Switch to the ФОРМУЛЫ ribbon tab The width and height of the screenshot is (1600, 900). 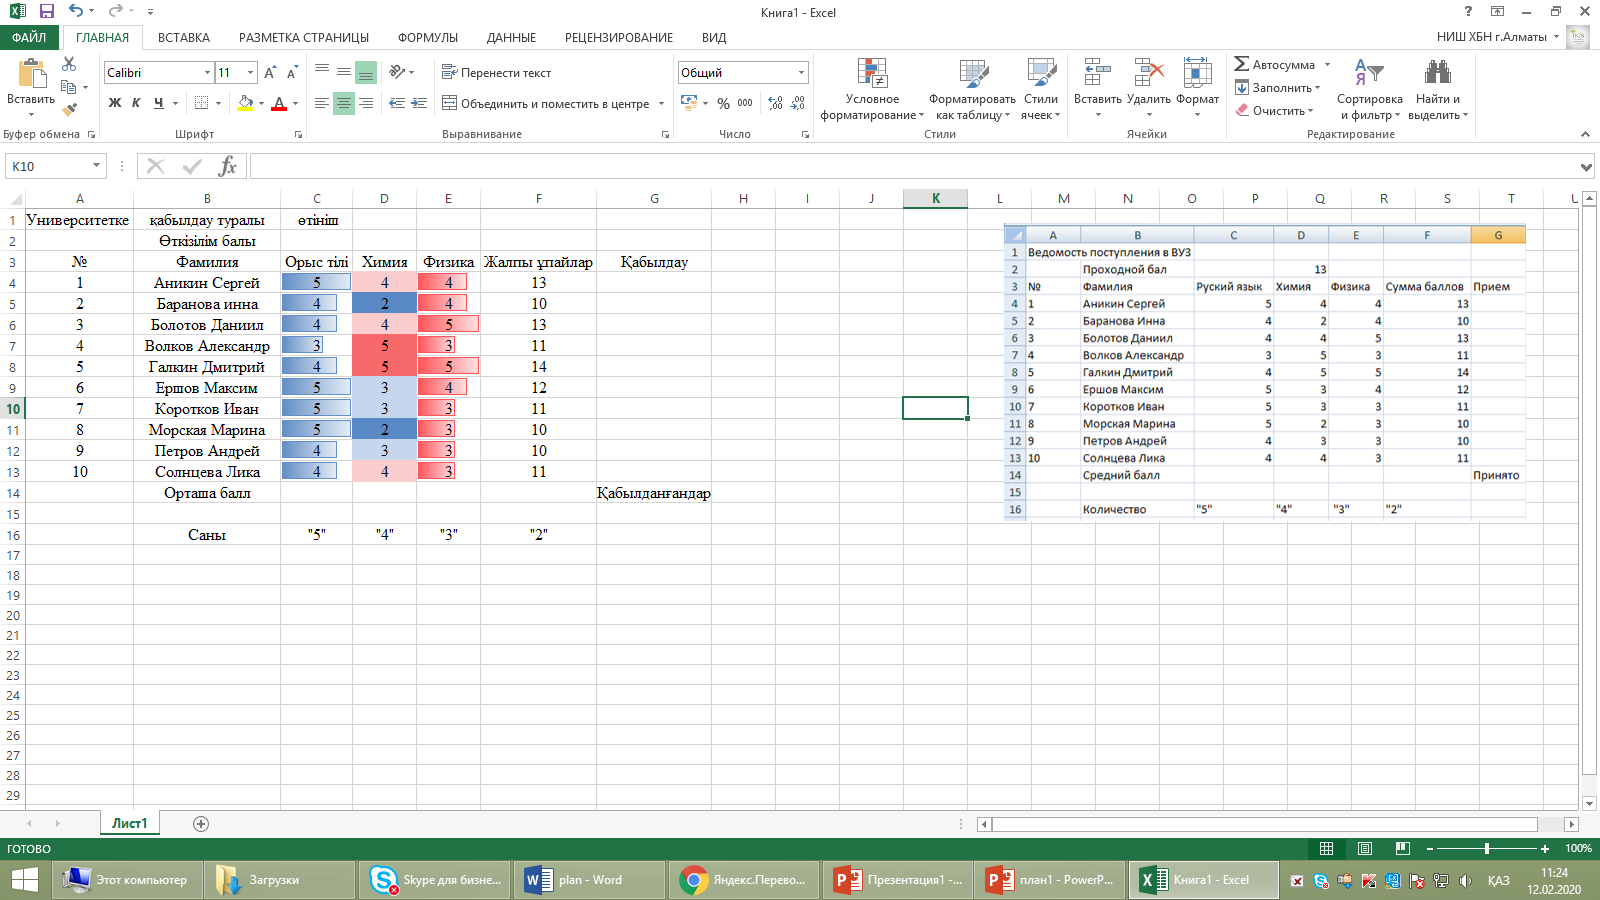(427, 38)
